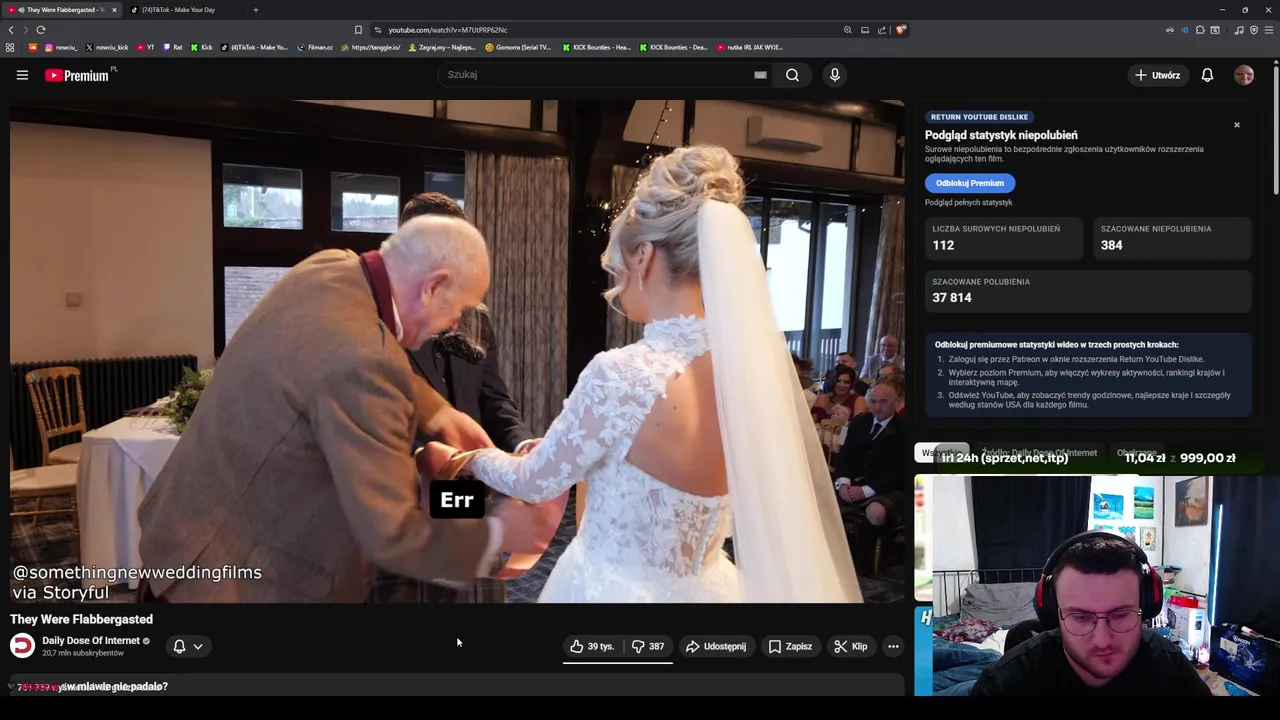Click 'Szacowane polubienia' 37 814 stat
The height and width of the screenshot is (720, 1280).
[1088, 291]
